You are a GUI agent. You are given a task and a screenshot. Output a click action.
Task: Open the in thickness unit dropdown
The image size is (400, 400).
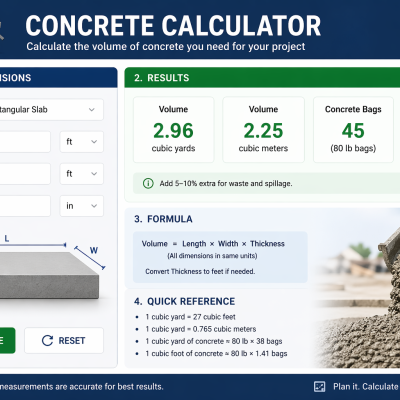click(x=82, y=206)
